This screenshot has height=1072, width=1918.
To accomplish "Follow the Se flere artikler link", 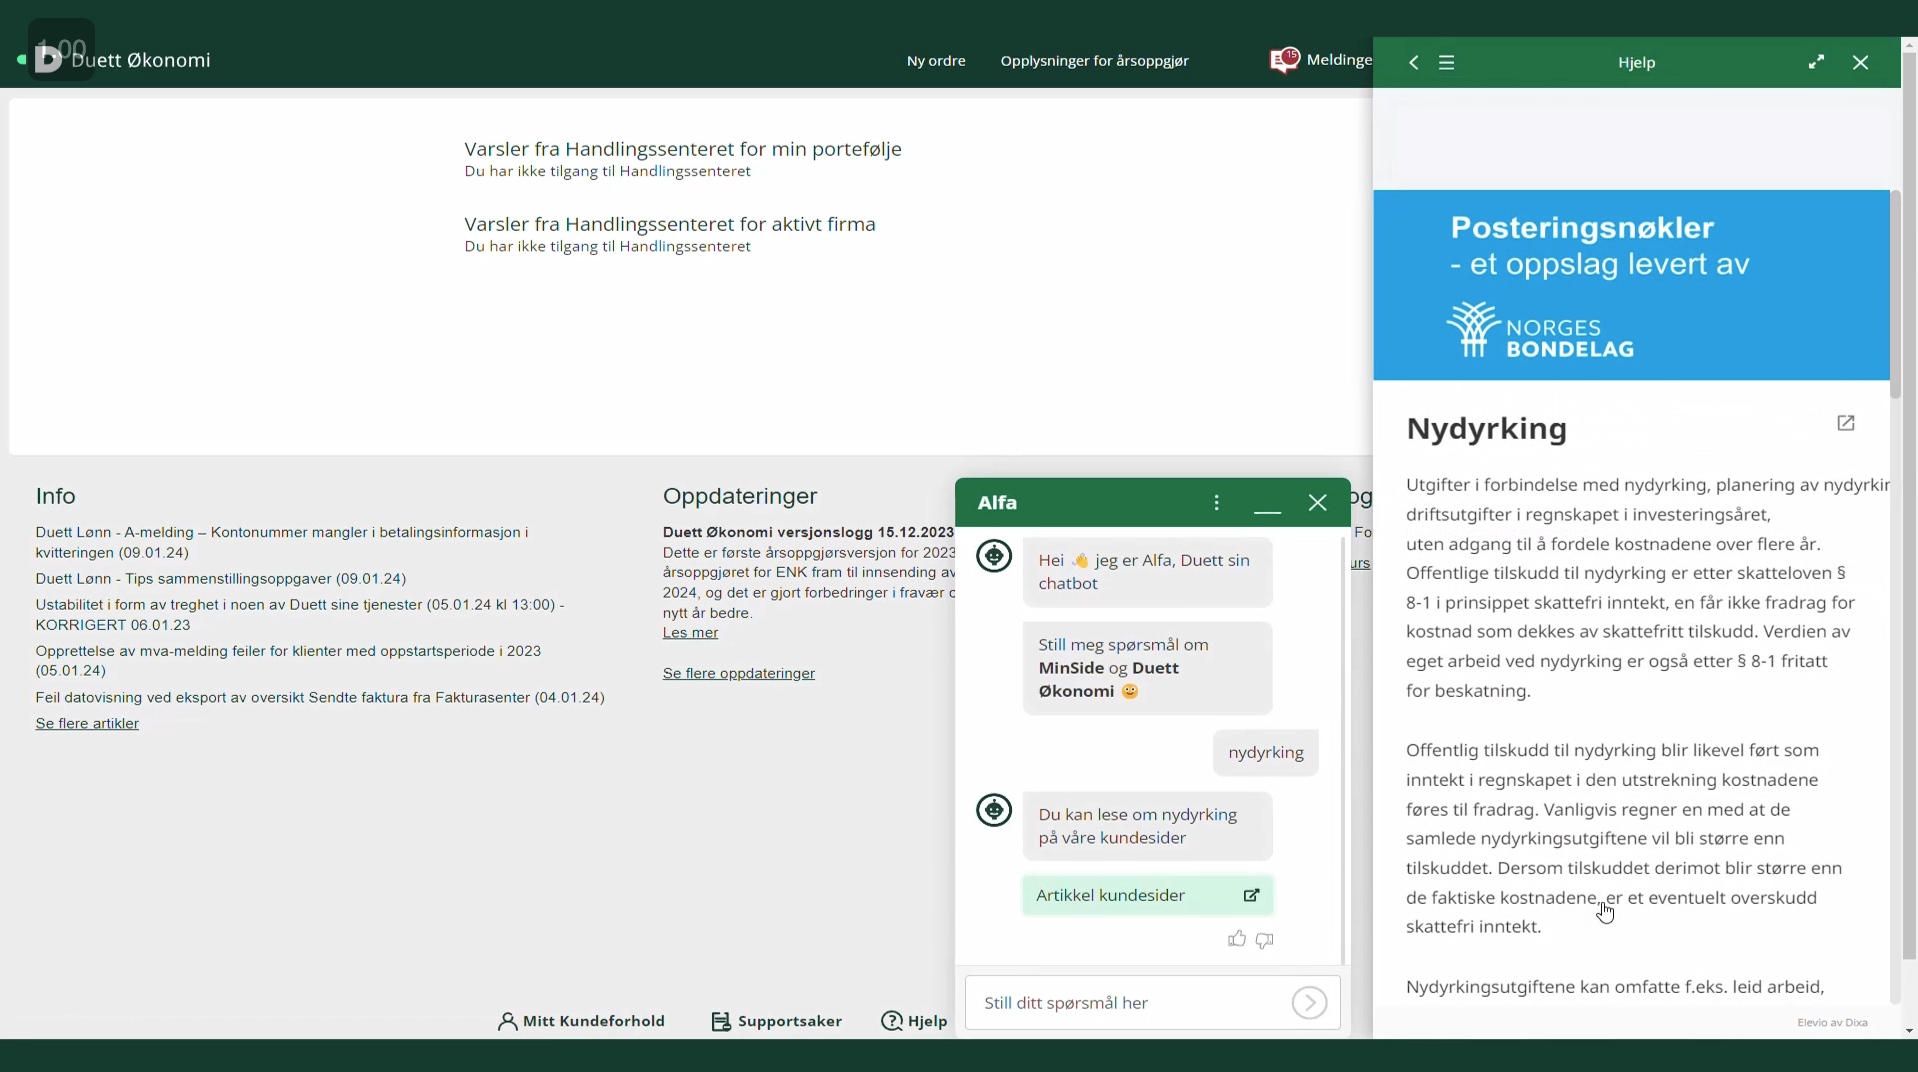I will pyautogui.click(x=87, y=724).
